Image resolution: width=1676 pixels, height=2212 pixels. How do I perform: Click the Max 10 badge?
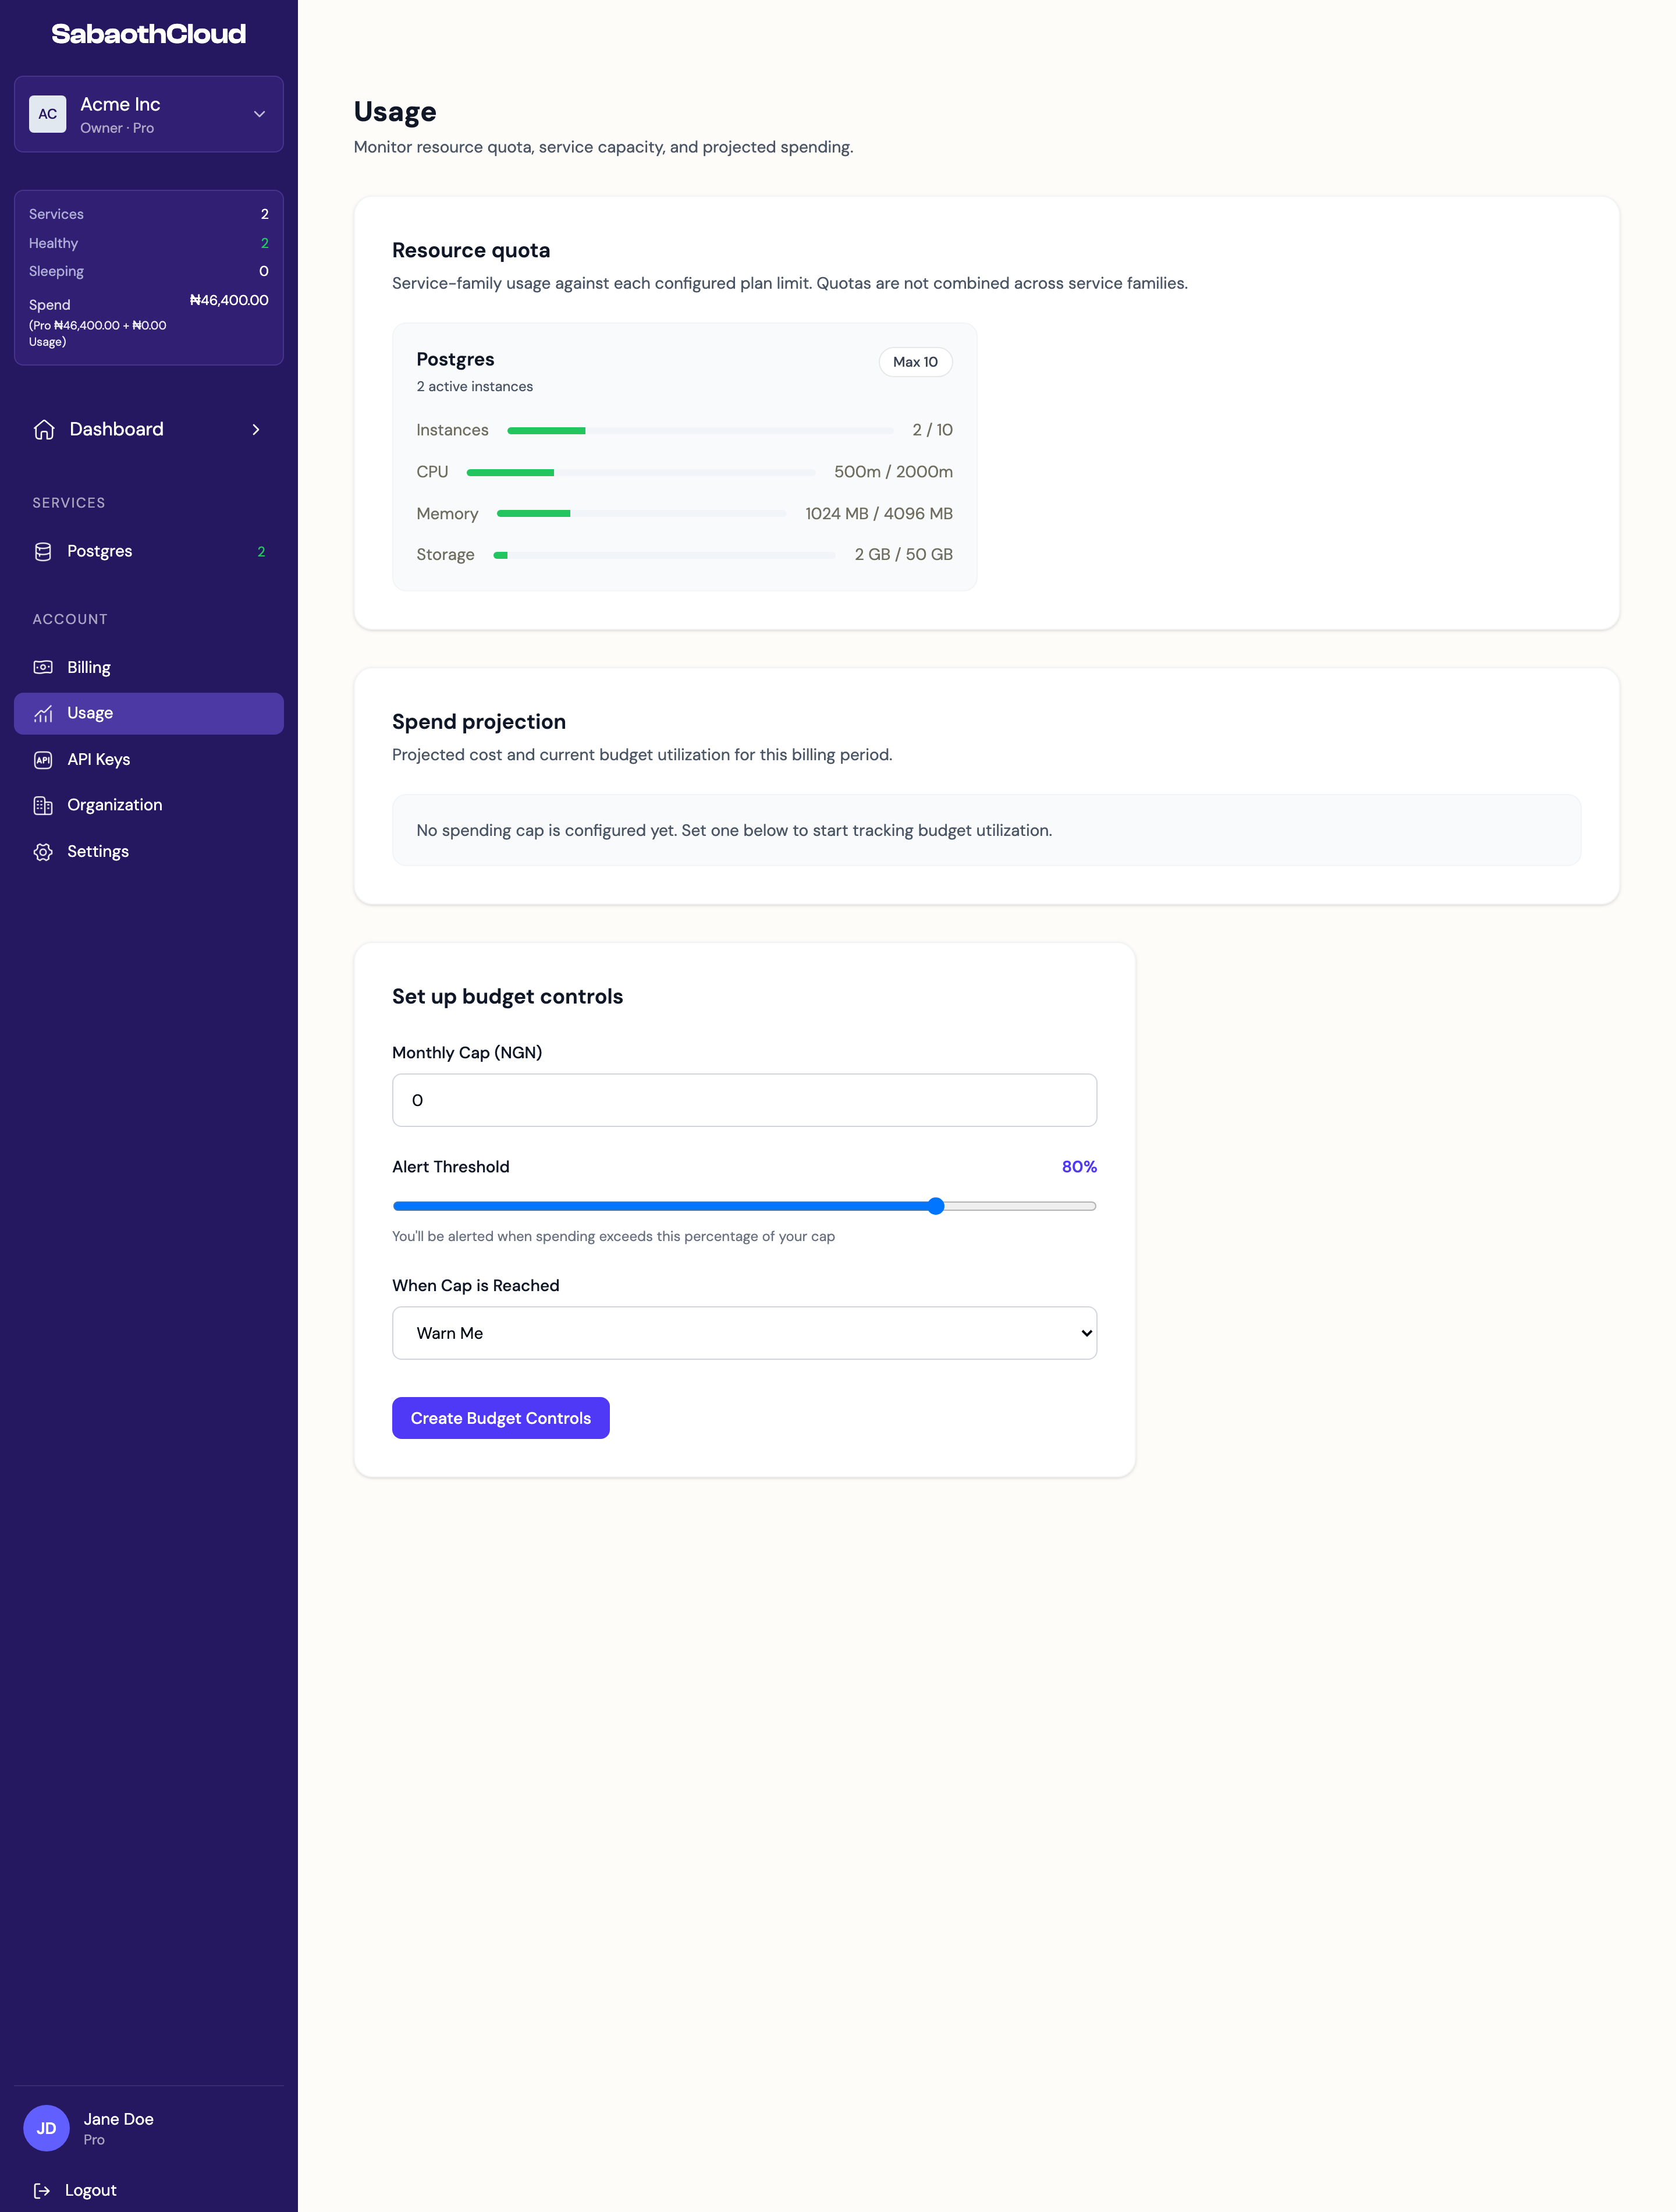coord(915,362)
